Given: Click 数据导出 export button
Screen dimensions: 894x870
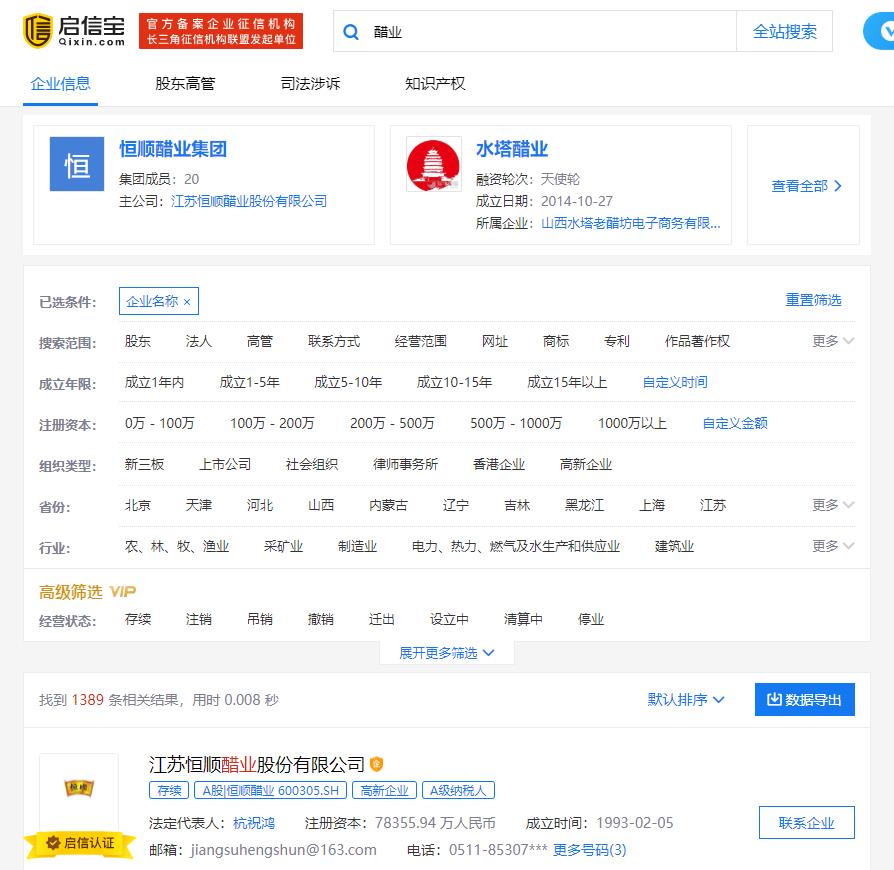Looking at the screenshot, I should 804,700.
